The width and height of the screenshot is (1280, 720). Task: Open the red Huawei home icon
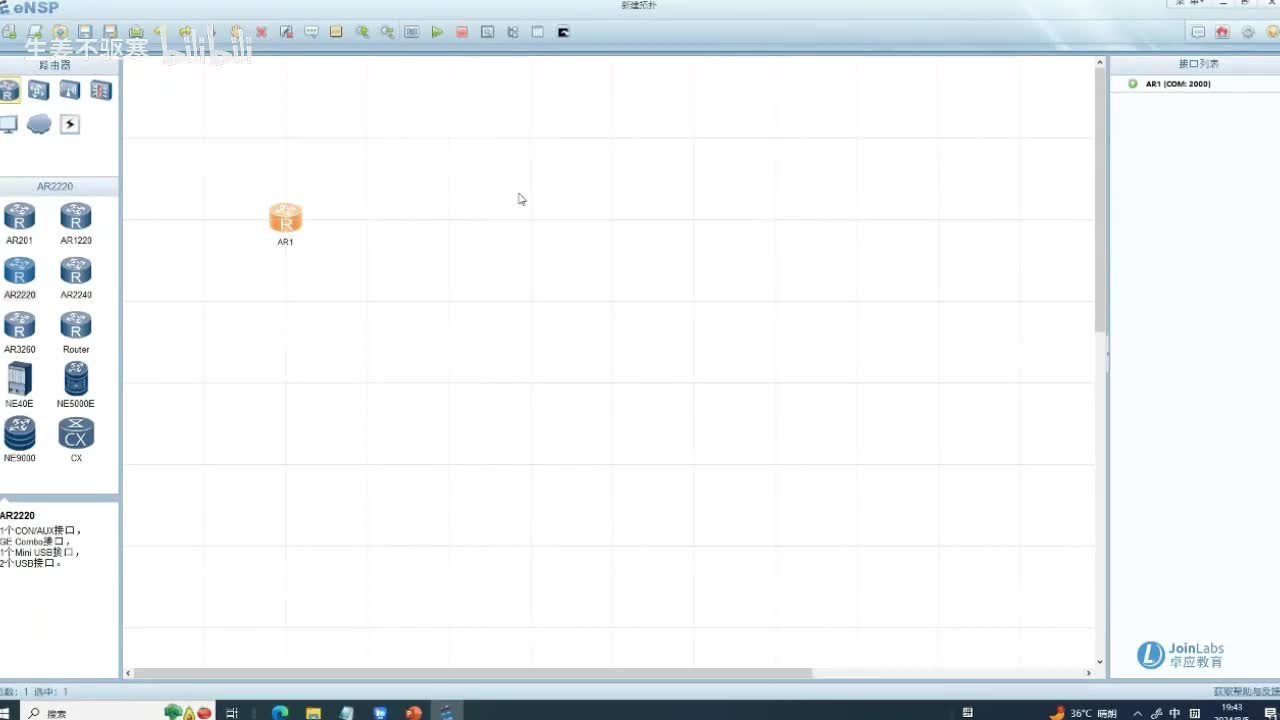pyautogui.click(x=1222, y=32)
